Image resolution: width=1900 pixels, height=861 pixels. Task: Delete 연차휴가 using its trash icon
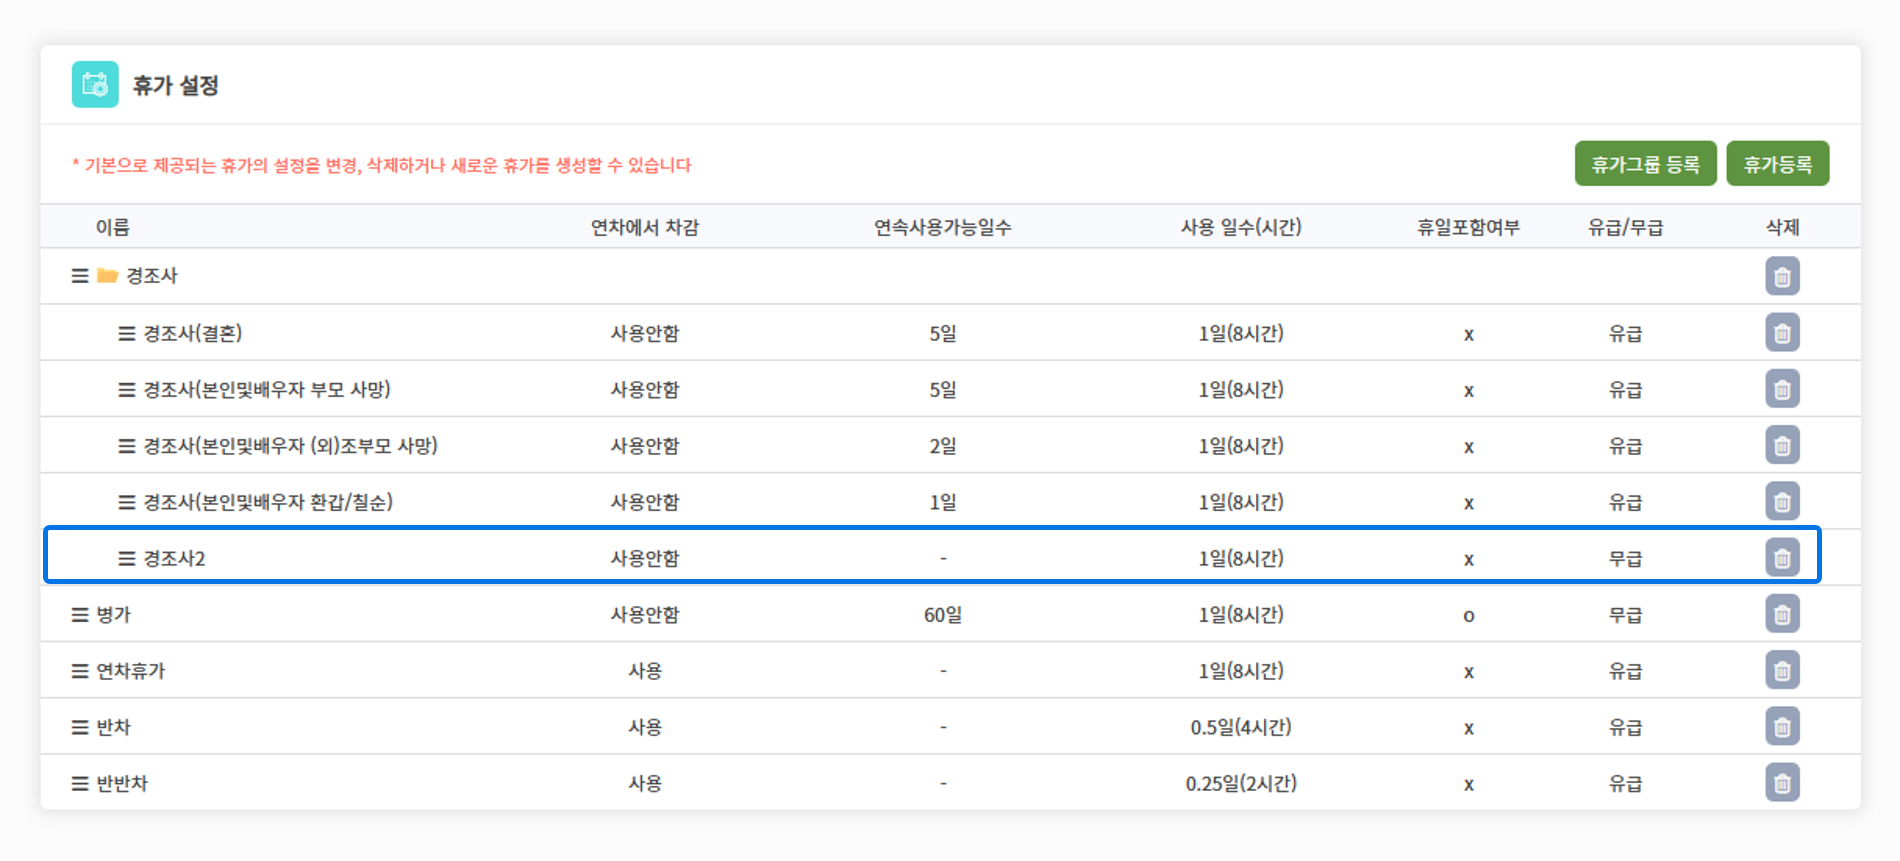click(x=1782, y=670)
